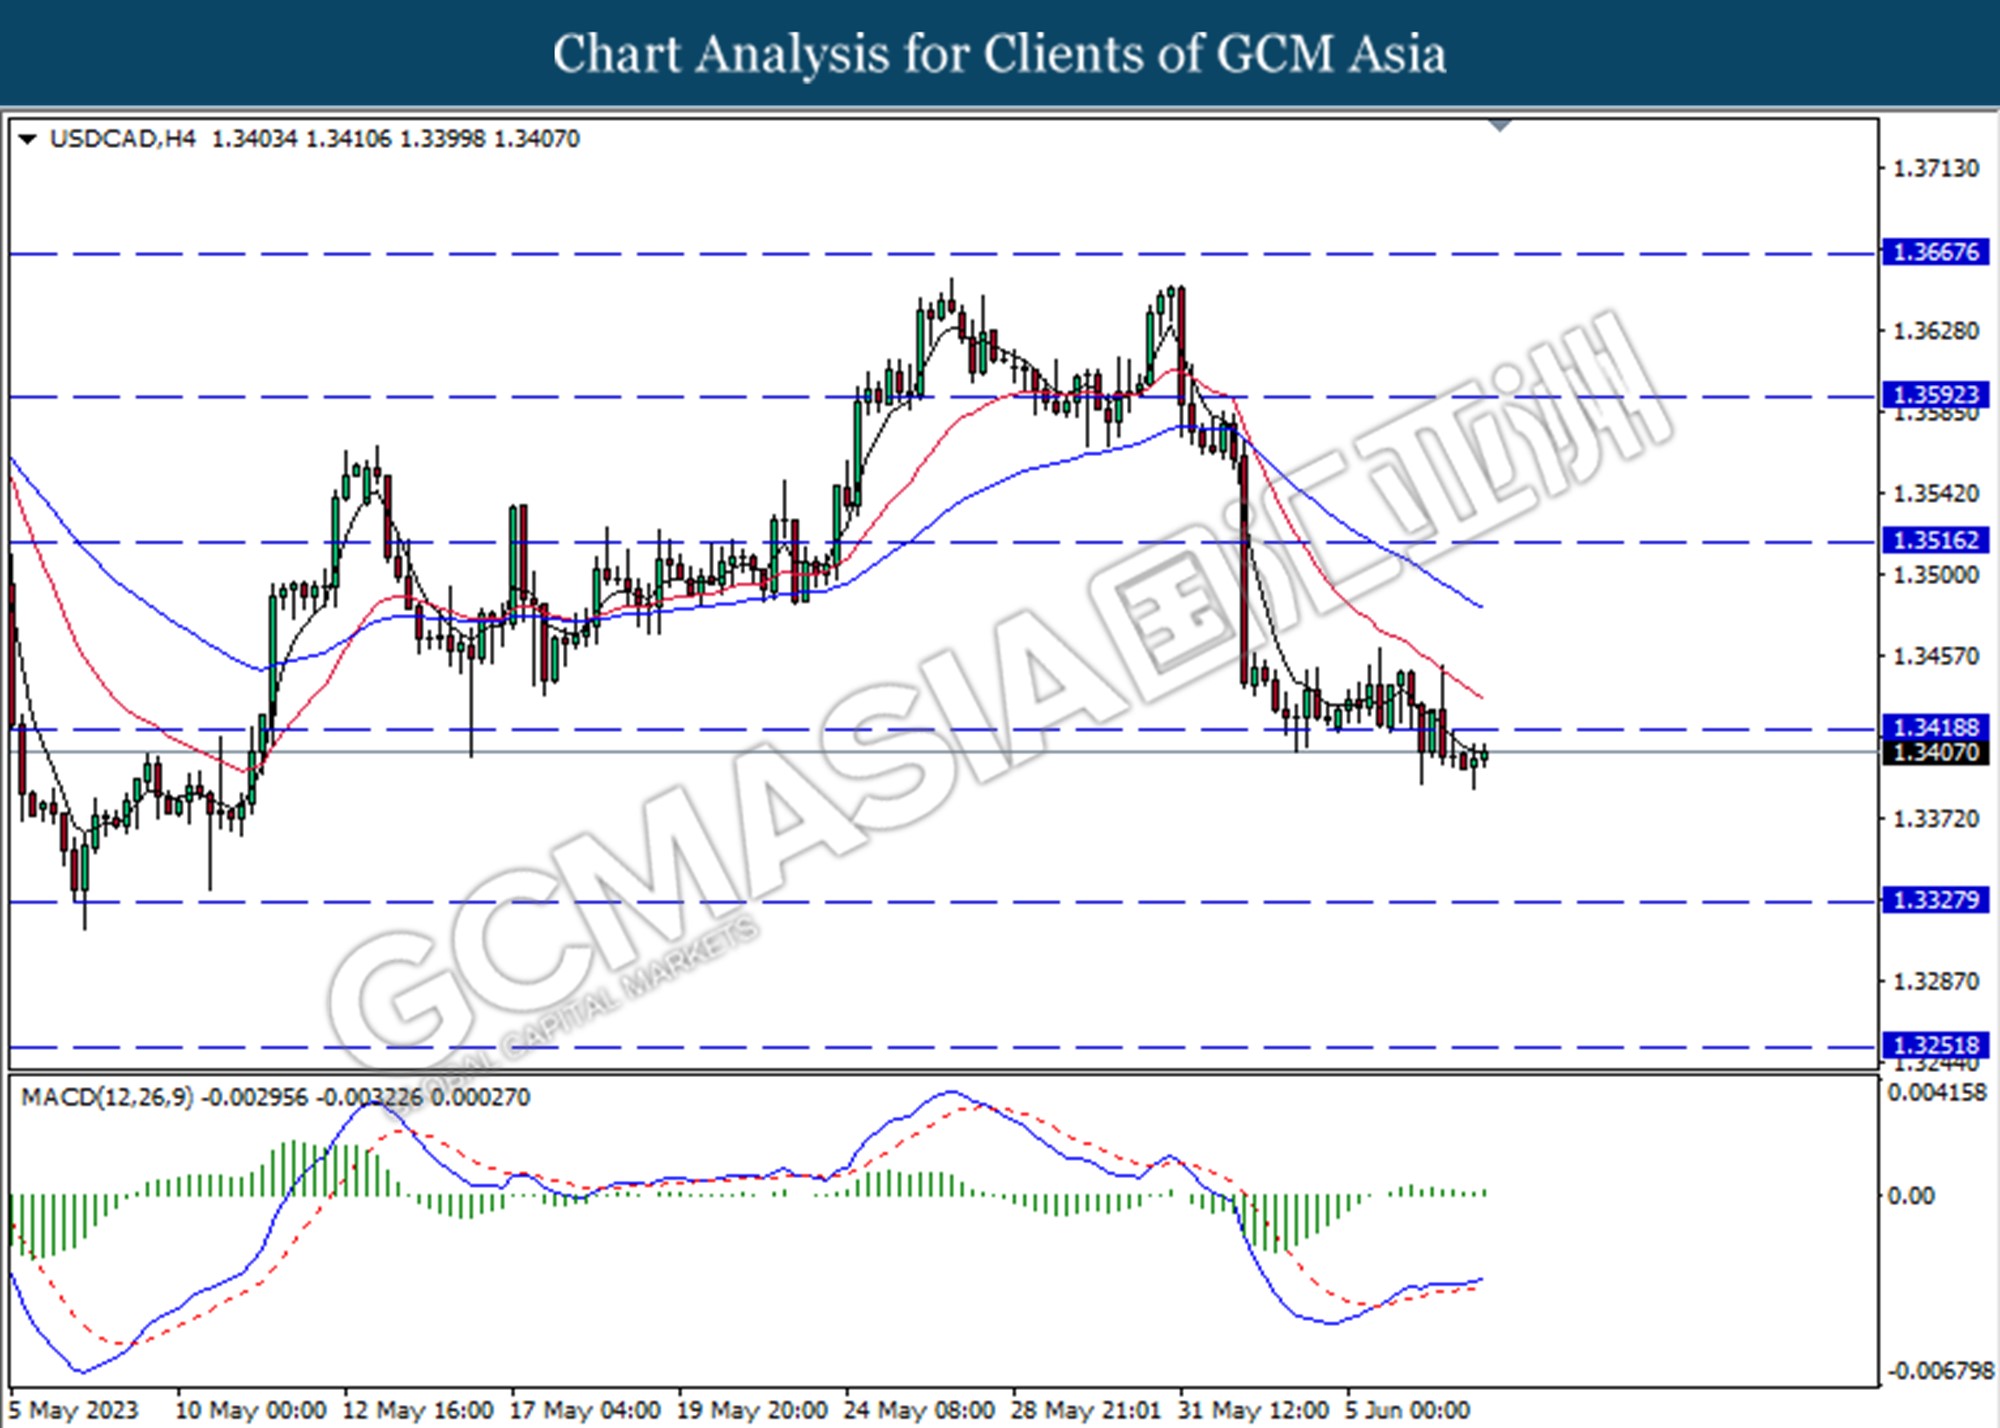Click the 19 May 20:00 time label
This screenshot has width=2000, height=1428.
point(752,1411)
